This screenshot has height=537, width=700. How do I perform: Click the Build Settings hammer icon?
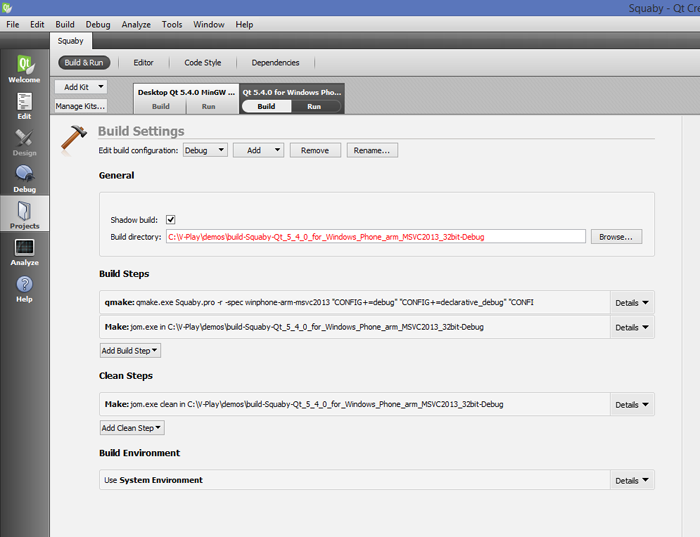coord(73,139)
